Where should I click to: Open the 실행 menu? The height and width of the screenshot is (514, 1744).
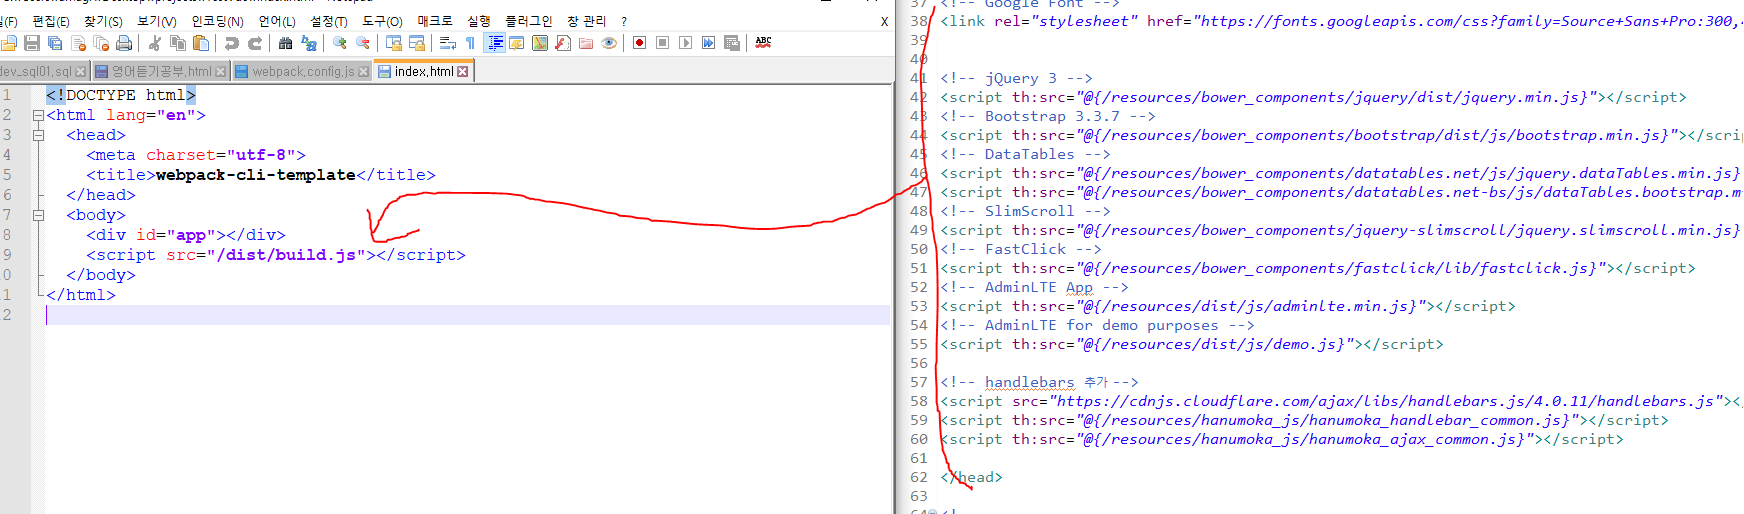[x=479, y=21]
